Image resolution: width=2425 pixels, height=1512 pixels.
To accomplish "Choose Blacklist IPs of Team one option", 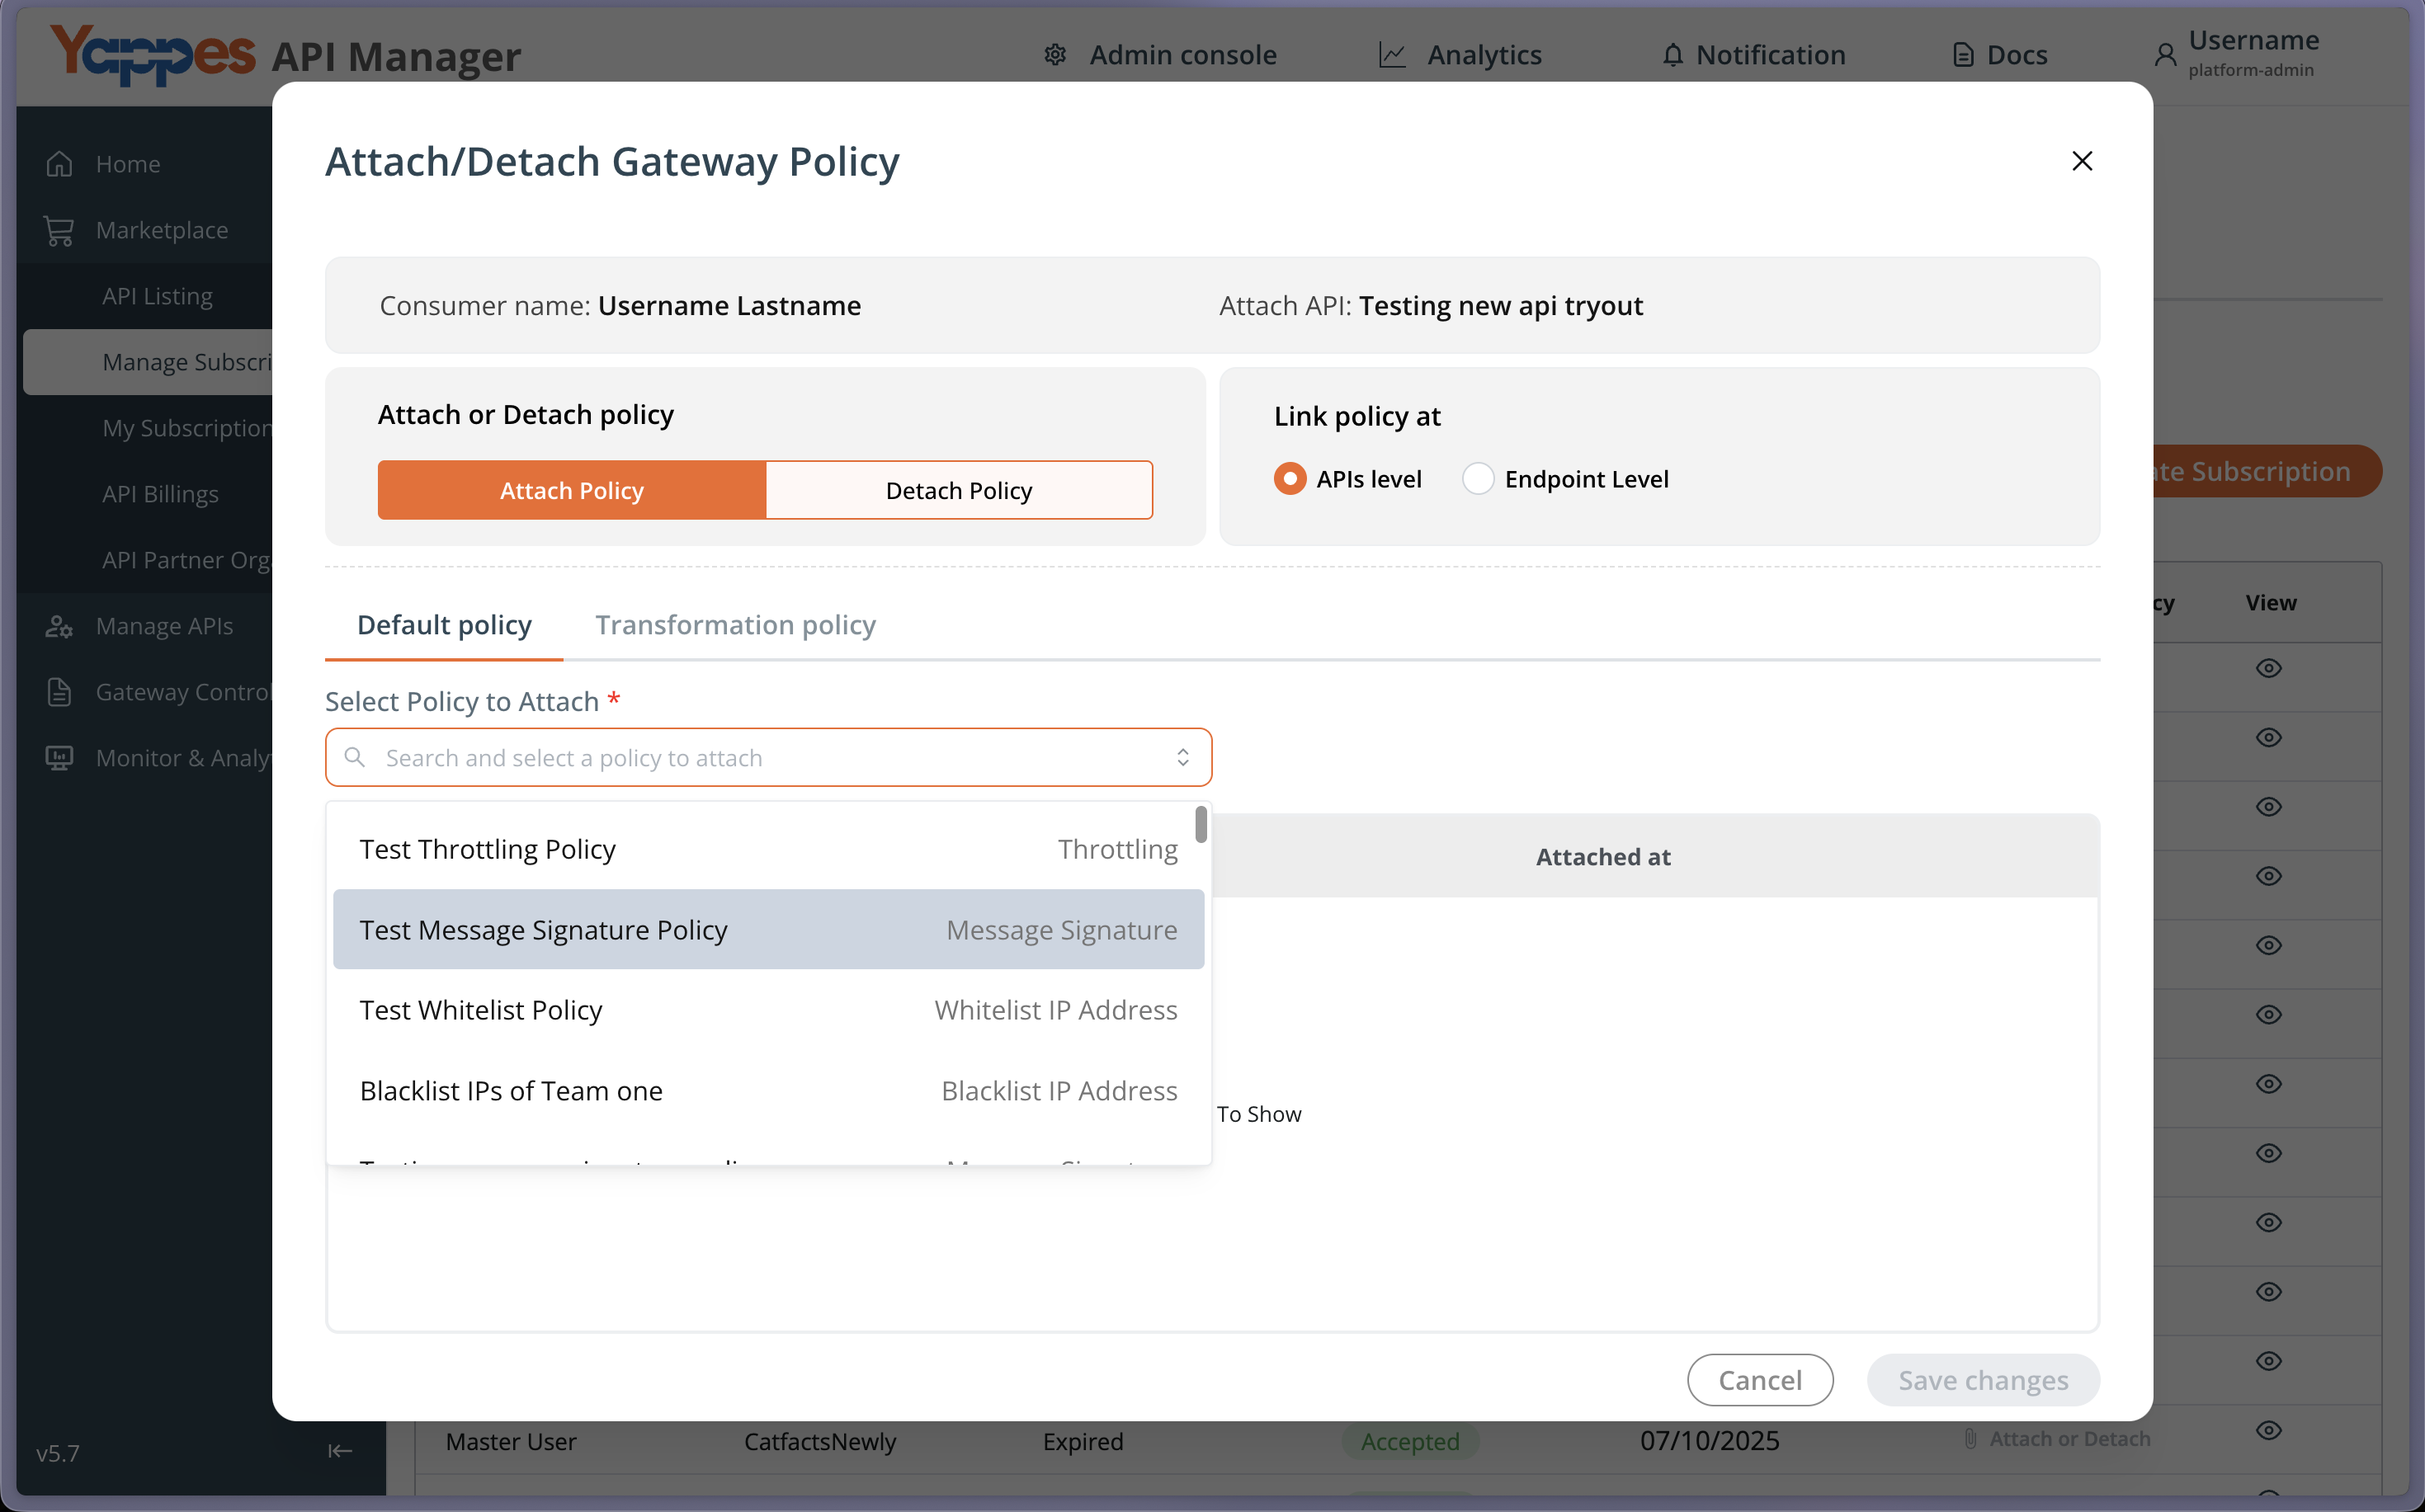I will (x=768, y=1091).
